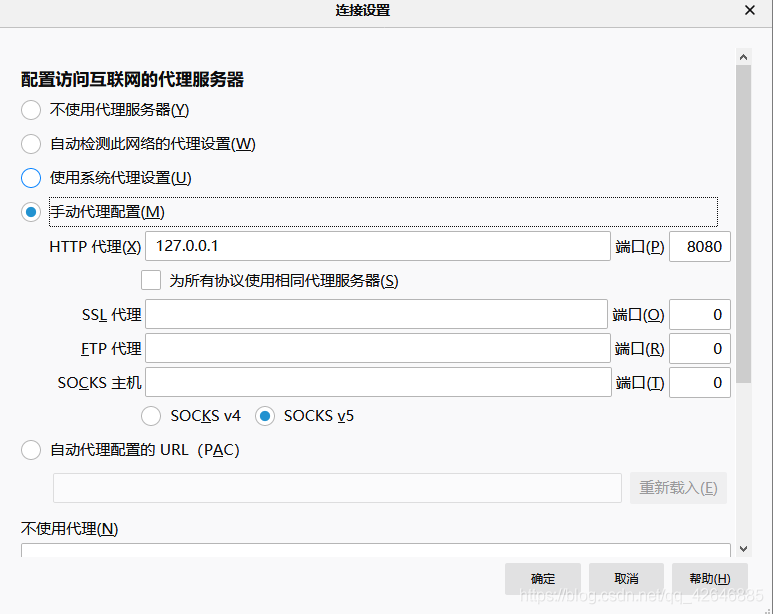Click the SSL 代理 input field
The height and width of the screenshot is (614, 773).
coord(376,314)
